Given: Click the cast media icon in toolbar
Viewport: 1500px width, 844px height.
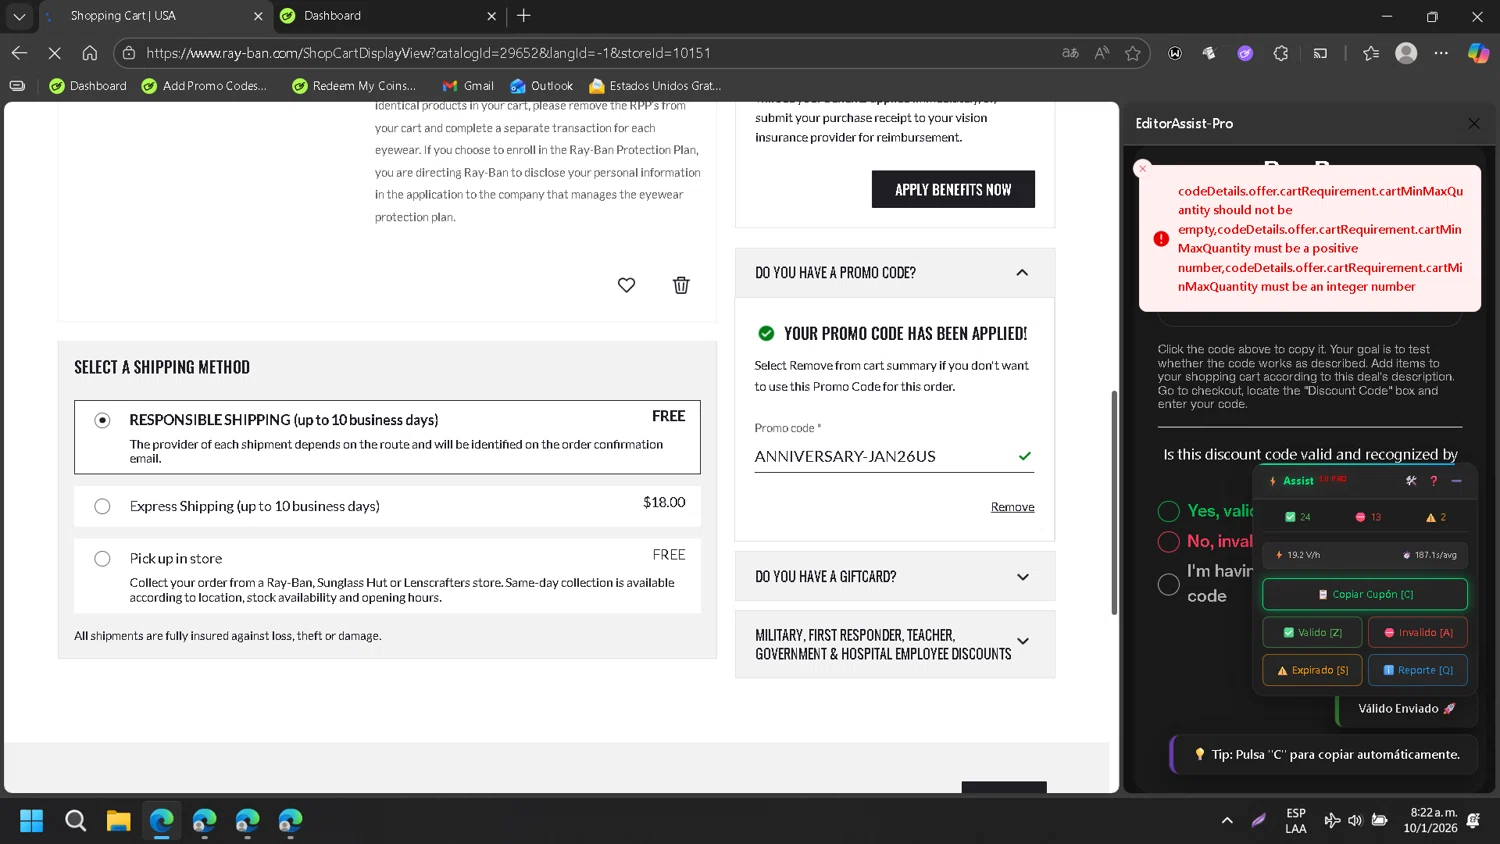Looking at the screenshot, I should 1320,53.
